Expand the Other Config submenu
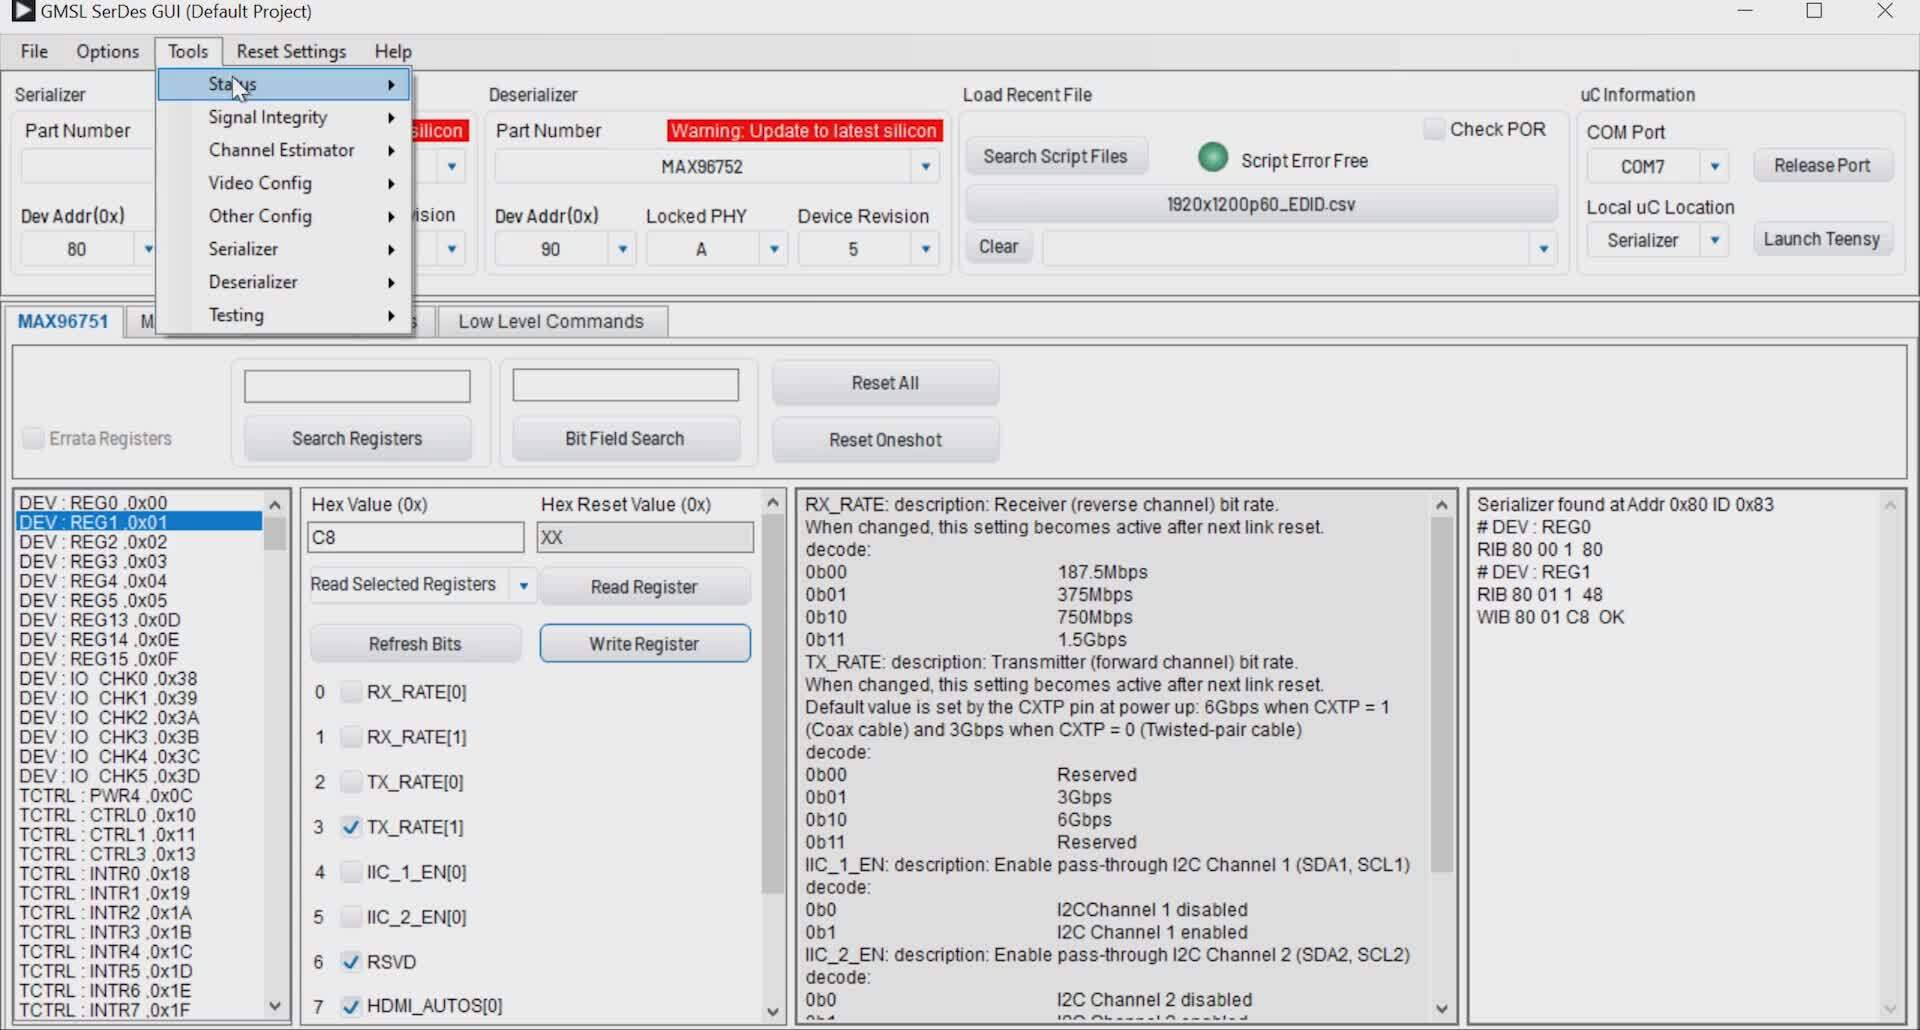This screenshot has width=1920, height=1030. point(285,216)
